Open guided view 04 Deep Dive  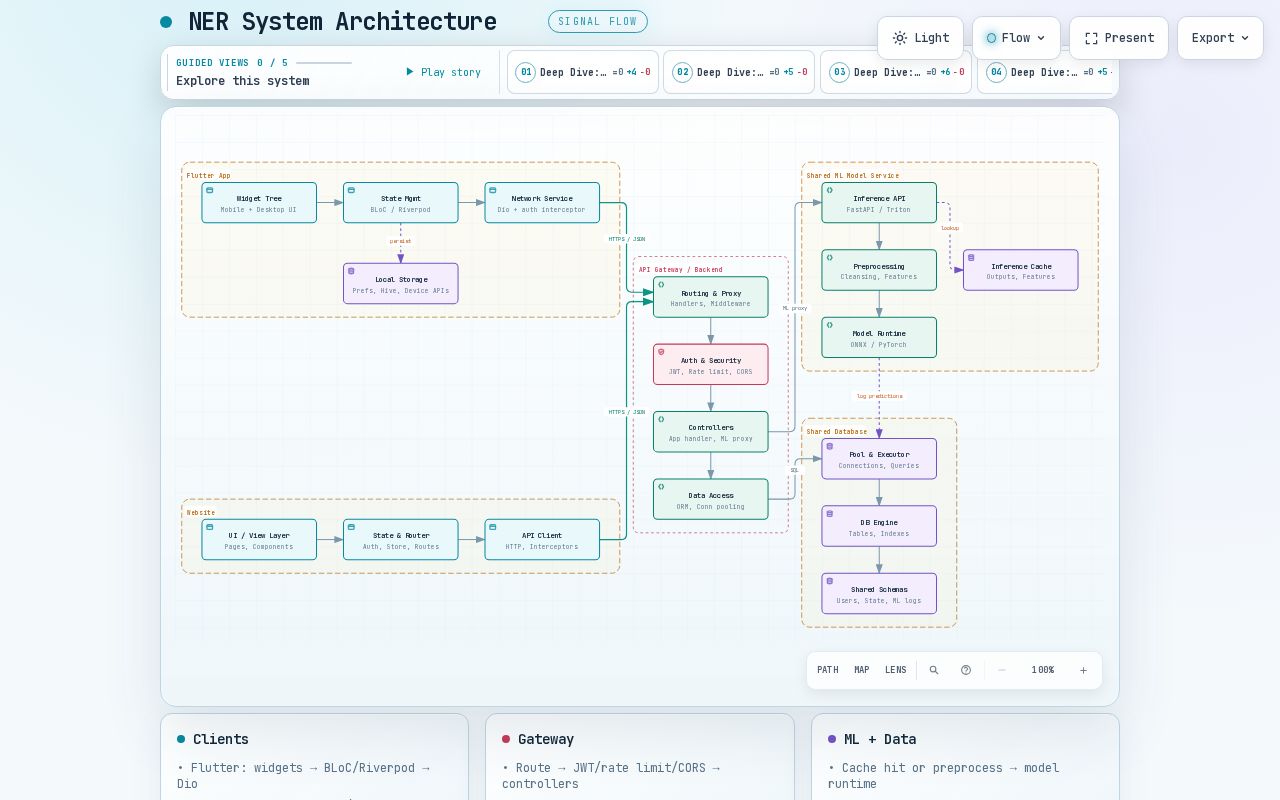point(1047,72)
